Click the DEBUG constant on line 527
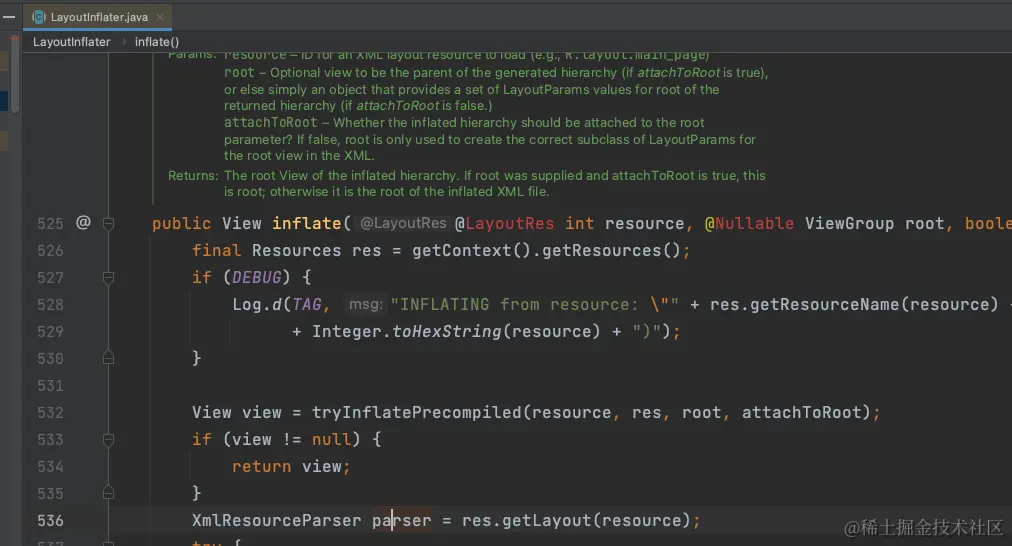 256,278
